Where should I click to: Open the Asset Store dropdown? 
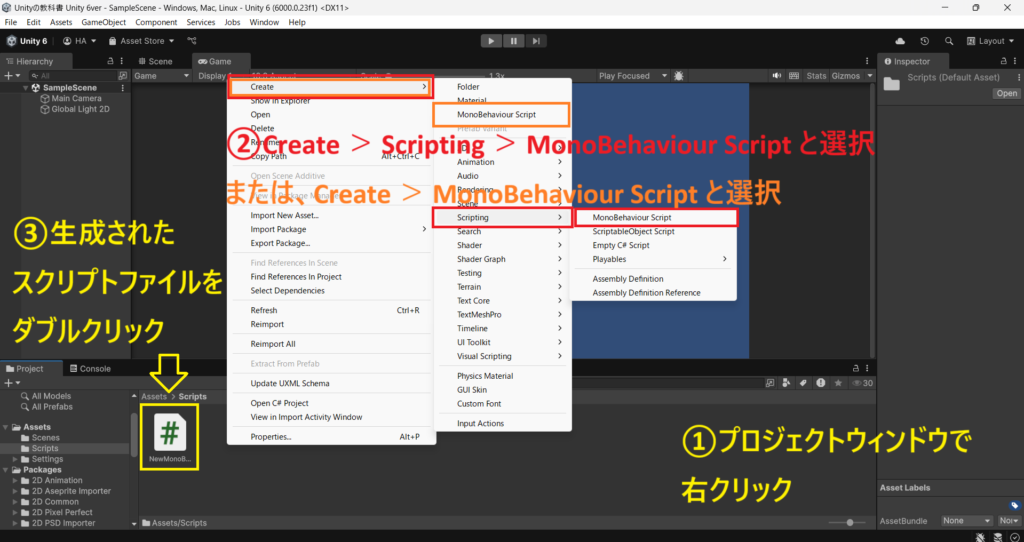coord(142,40)
